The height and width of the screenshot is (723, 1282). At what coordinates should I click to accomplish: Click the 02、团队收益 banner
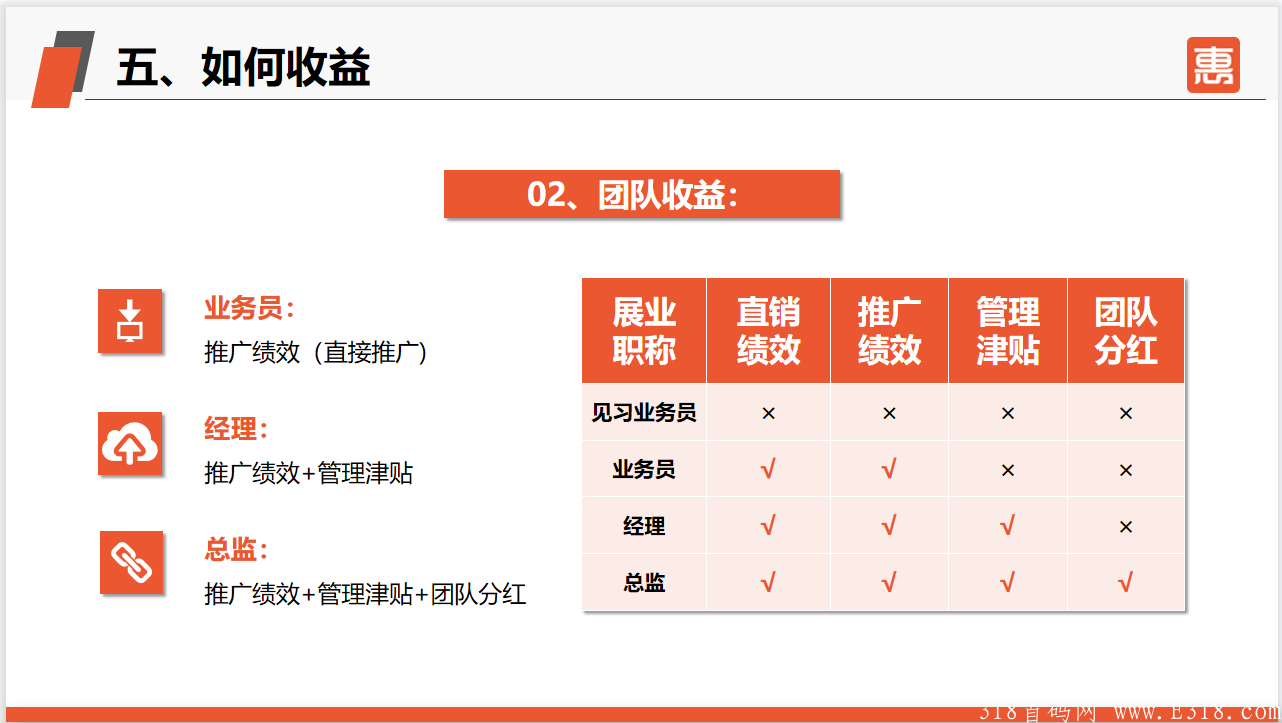click(x=642, y=194)
